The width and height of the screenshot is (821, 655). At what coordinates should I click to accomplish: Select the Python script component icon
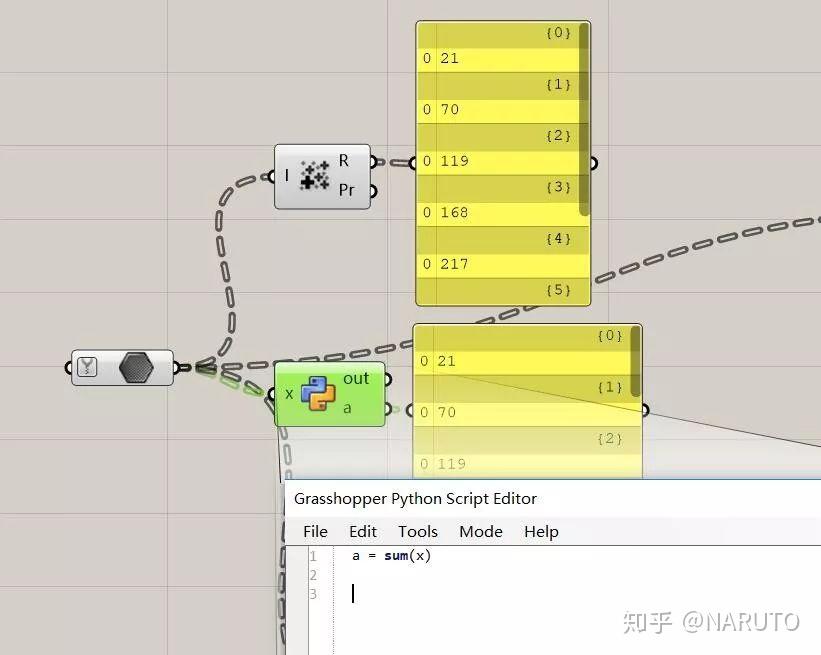click(x=320, y=395)
